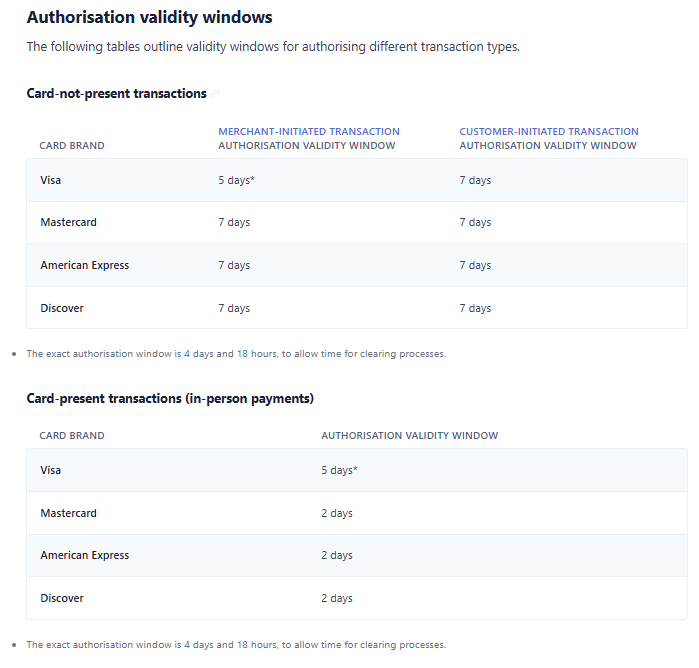This screenshot has width=699, height=668.
Task: Open the Customer-initiated transaction link
Action: pos(549,131)
